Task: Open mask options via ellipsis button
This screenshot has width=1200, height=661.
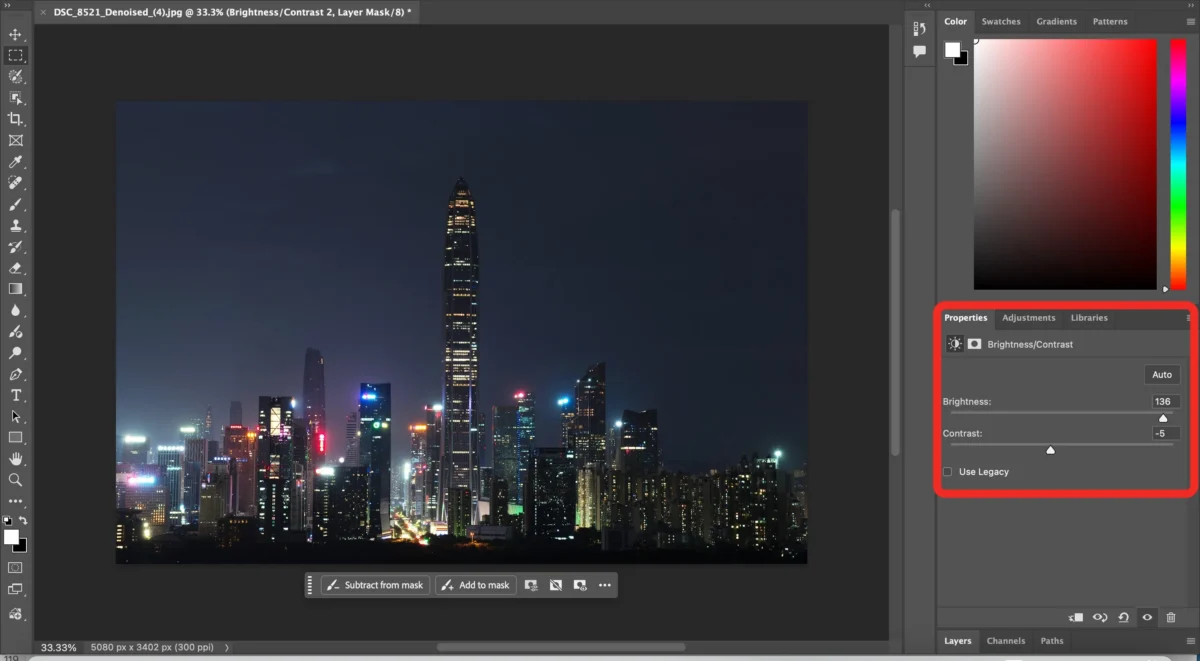Action: point(604,585)
